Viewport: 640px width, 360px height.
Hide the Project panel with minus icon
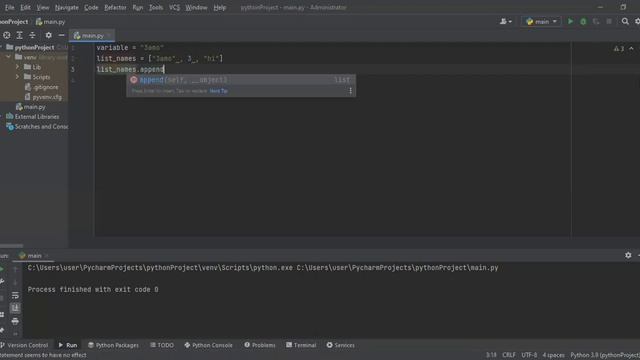point(61,35)
